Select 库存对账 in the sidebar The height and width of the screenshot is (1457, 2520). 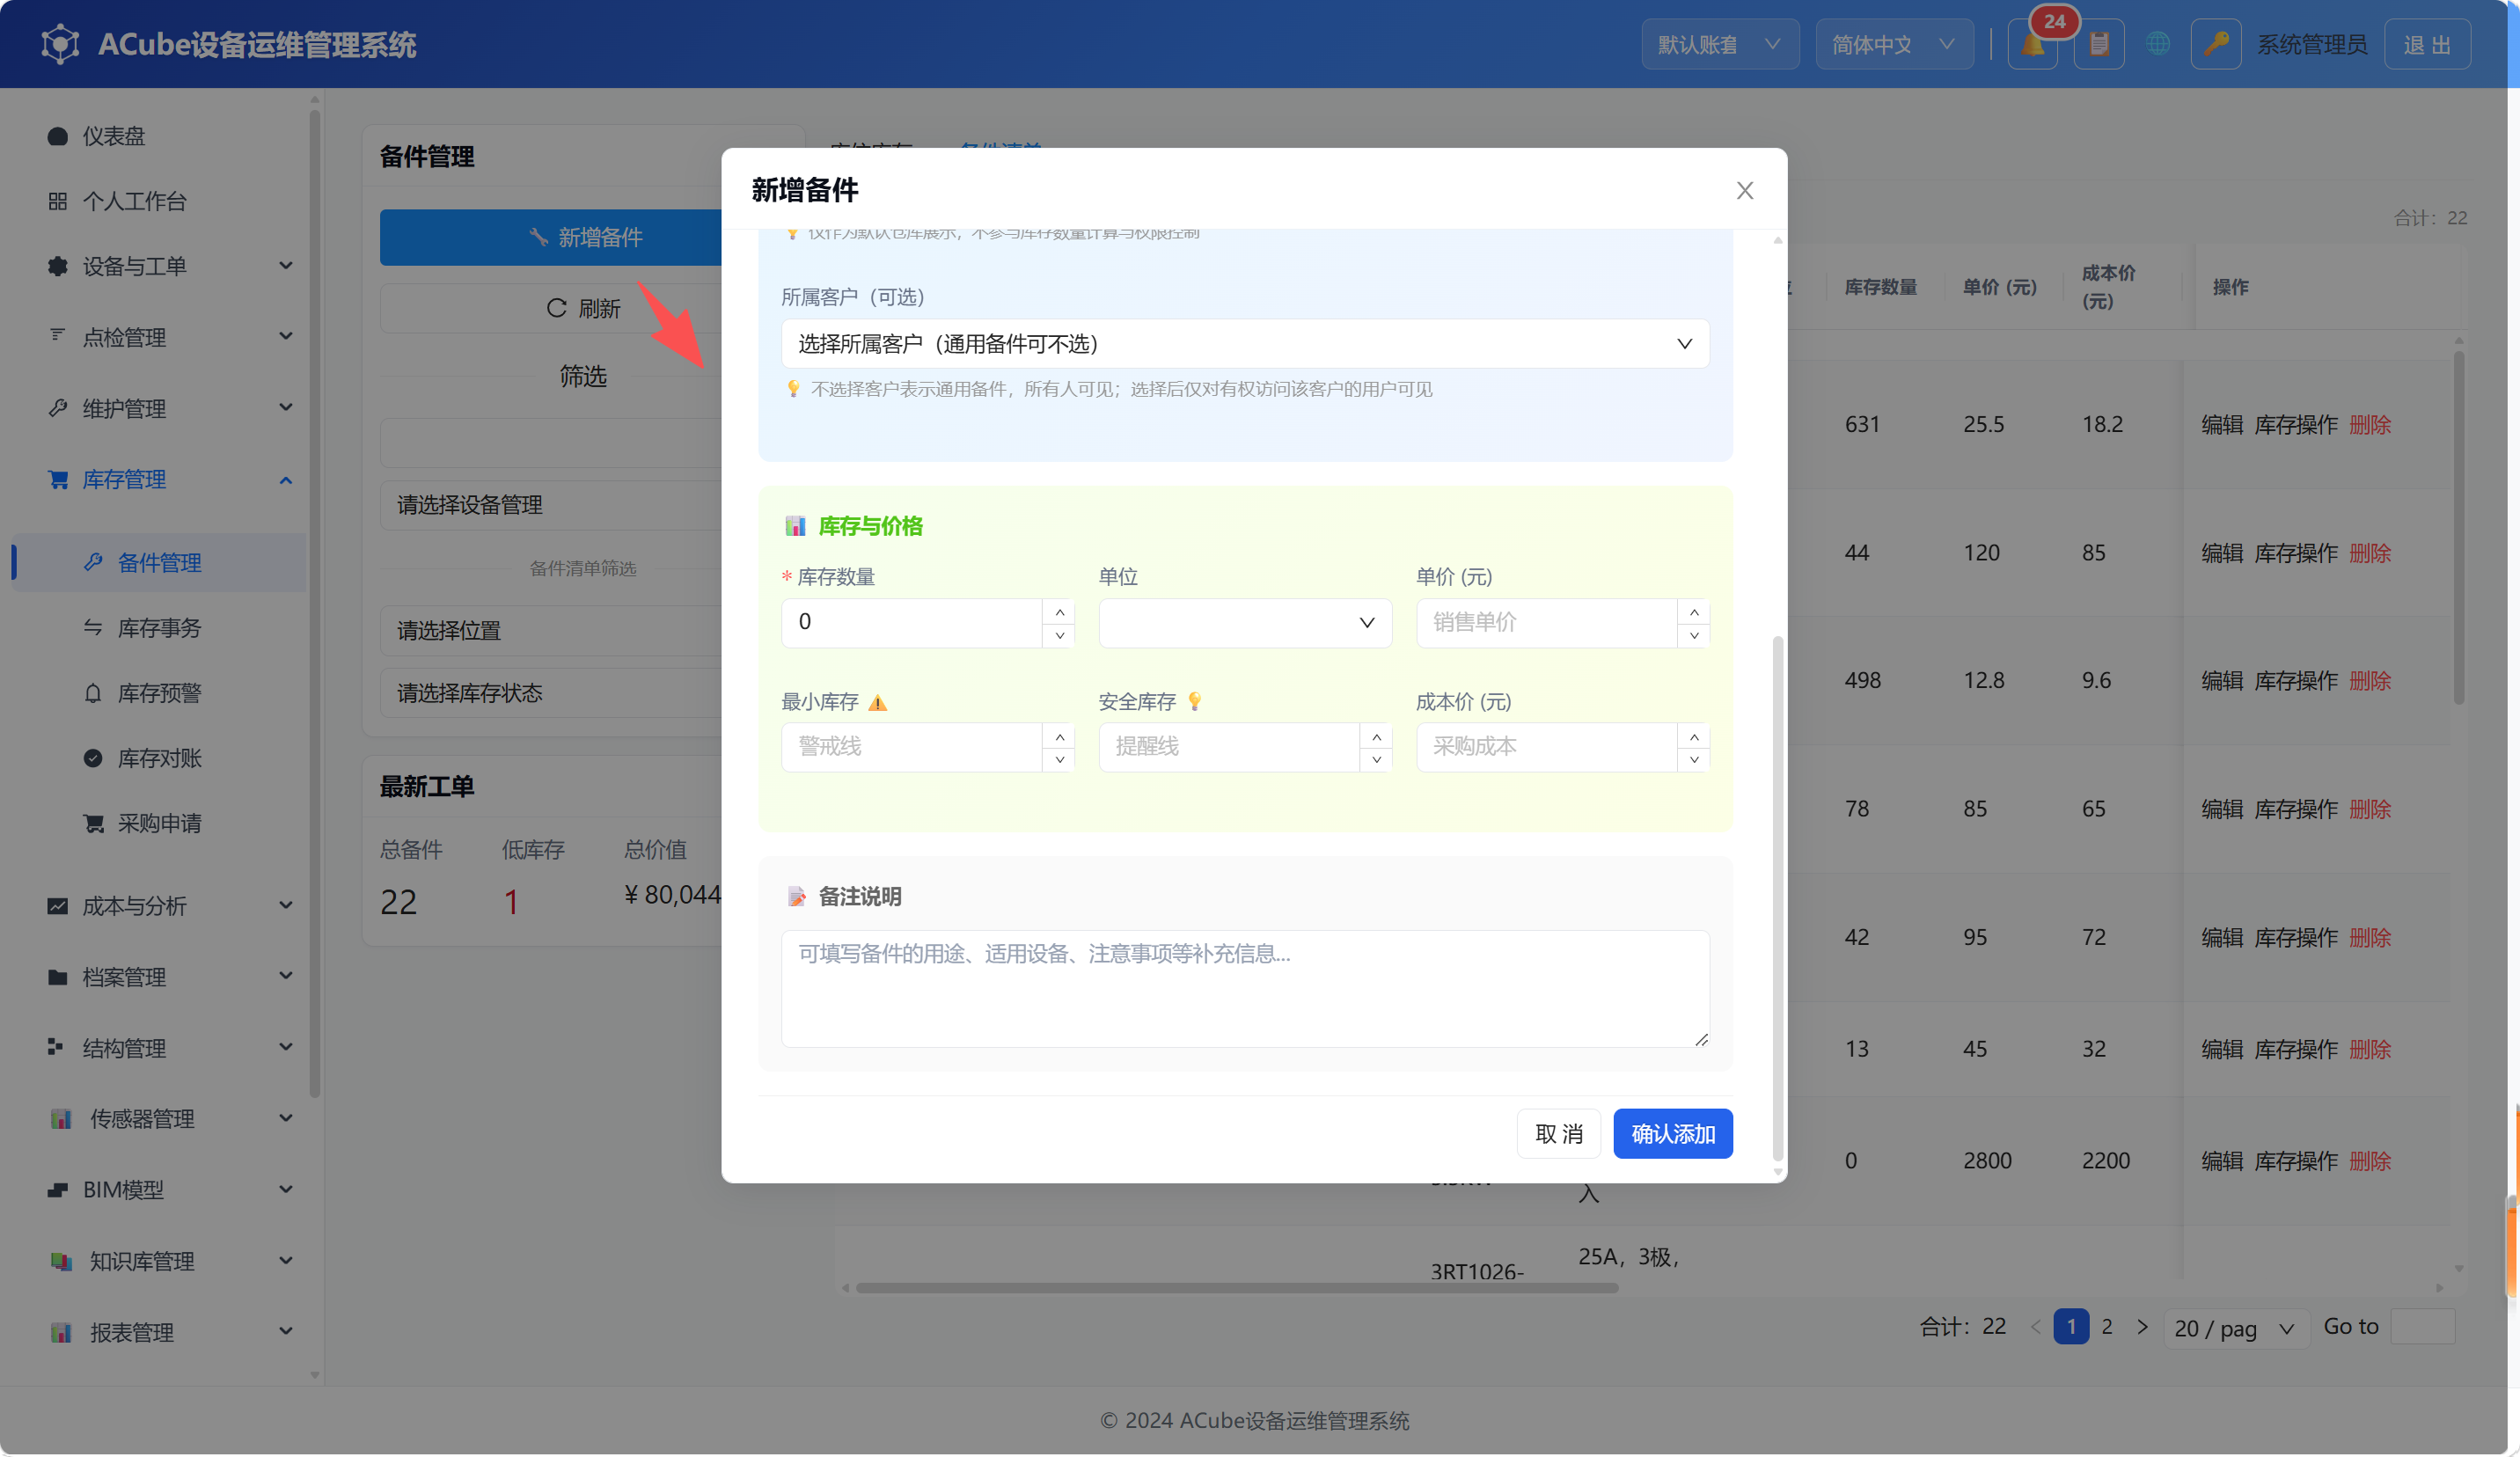tap(159, 757)
